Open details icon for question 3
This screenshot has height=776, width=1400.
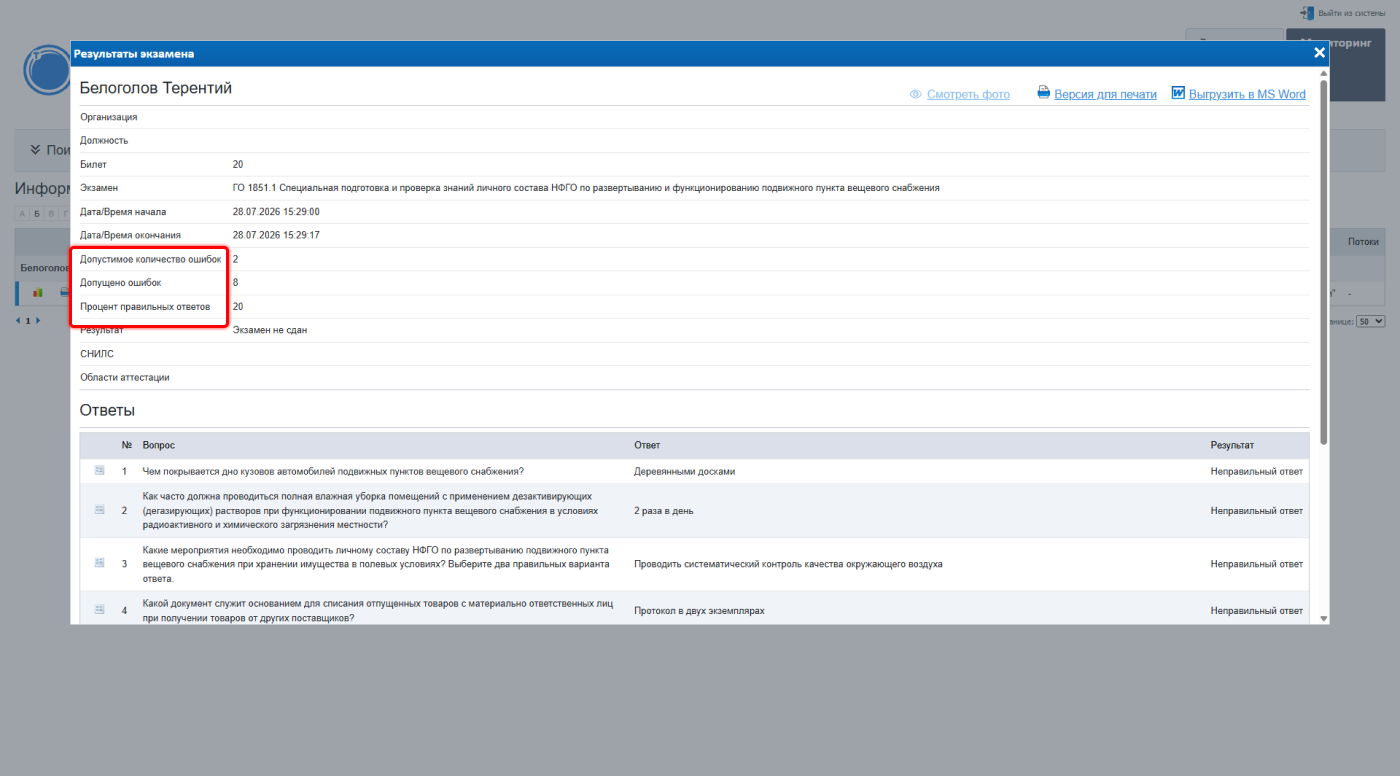tap(100, 563)
